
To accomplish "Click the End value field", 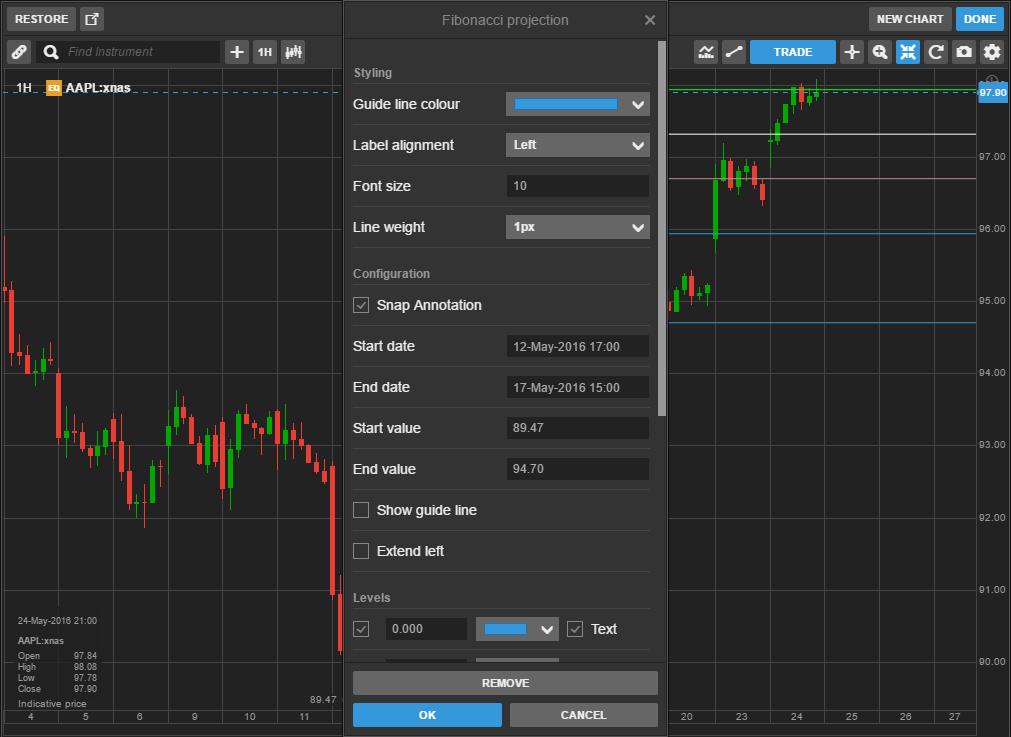I will [x=578, y=469].
